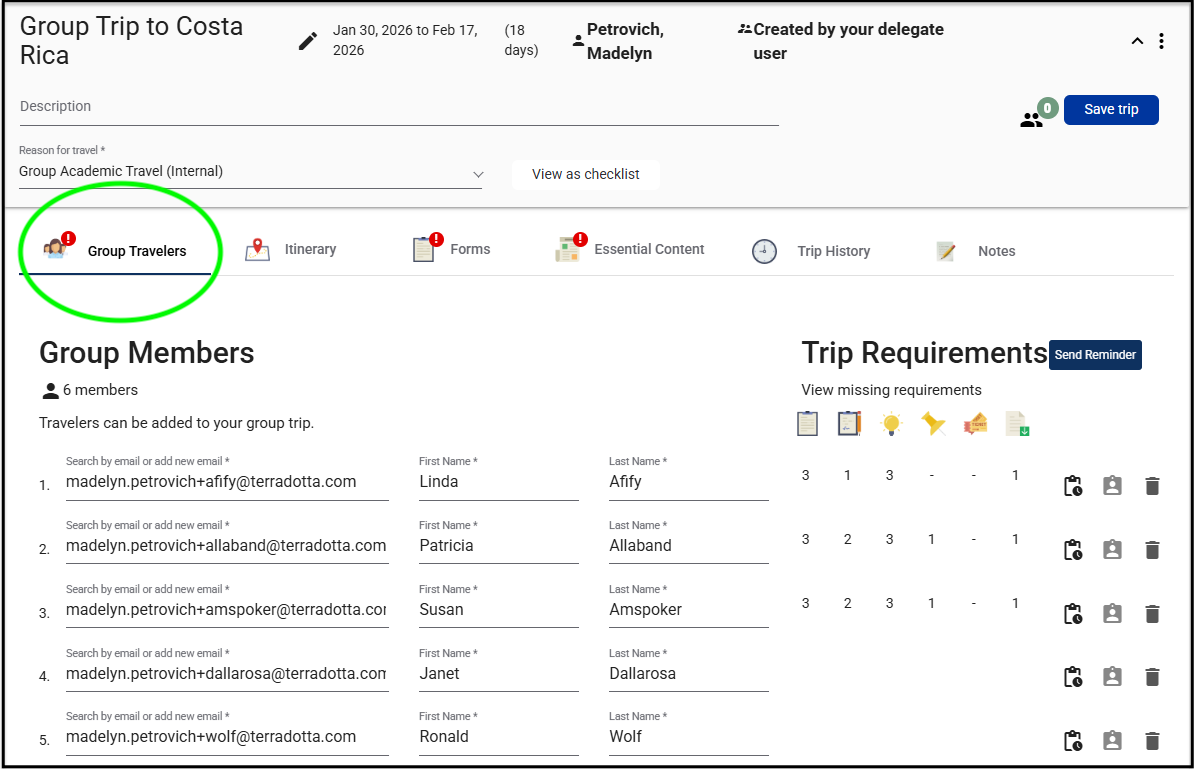Click the Last Name field containing Allaband
The width and height of the screenshot is (1194, 769).
[688, 546]
